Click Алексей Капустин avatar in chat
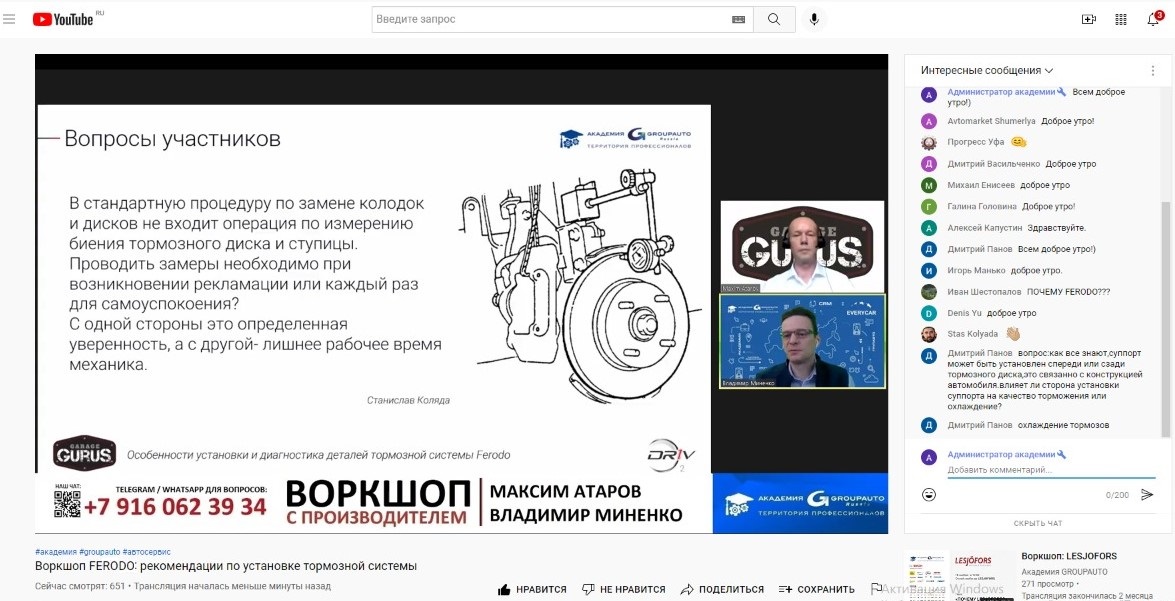Viewport: 1175px width, 601px height. [x=929, y=228]
